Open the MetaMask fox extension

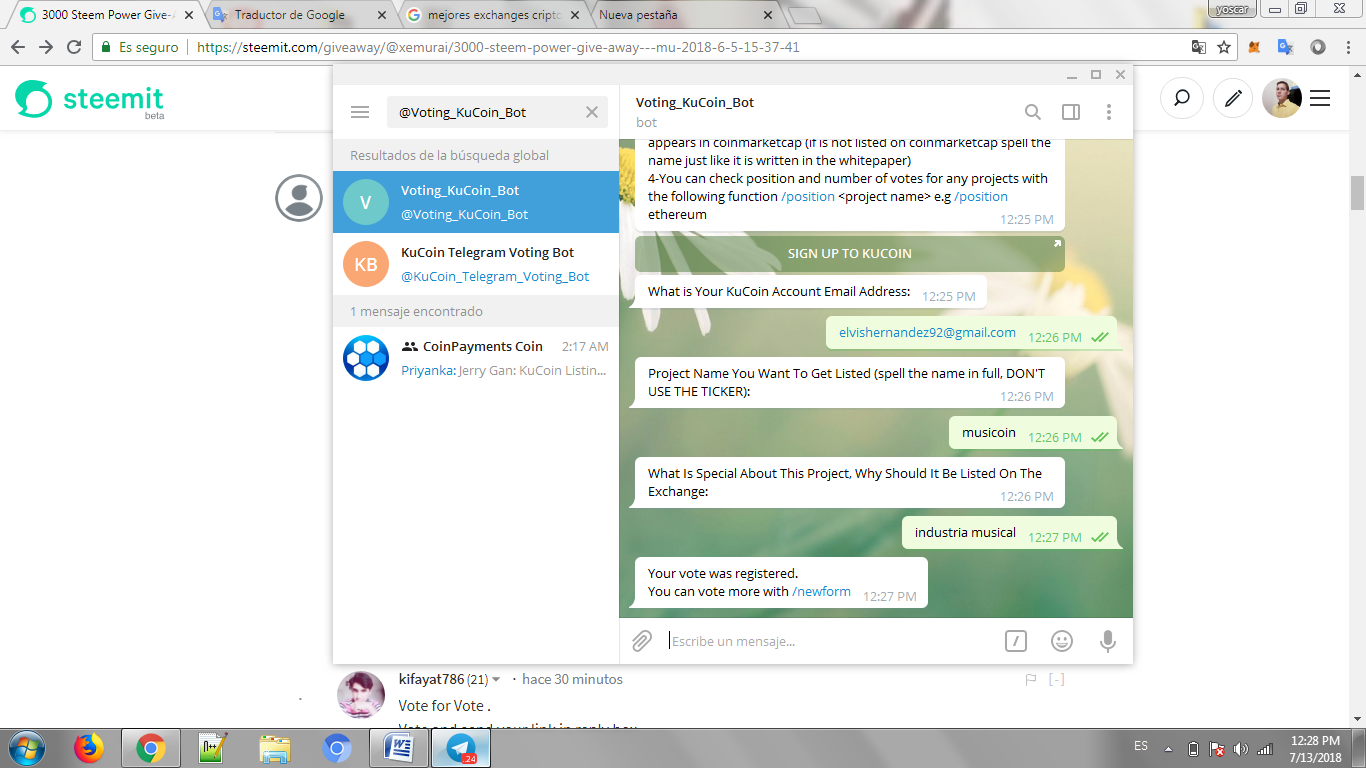1256,47
